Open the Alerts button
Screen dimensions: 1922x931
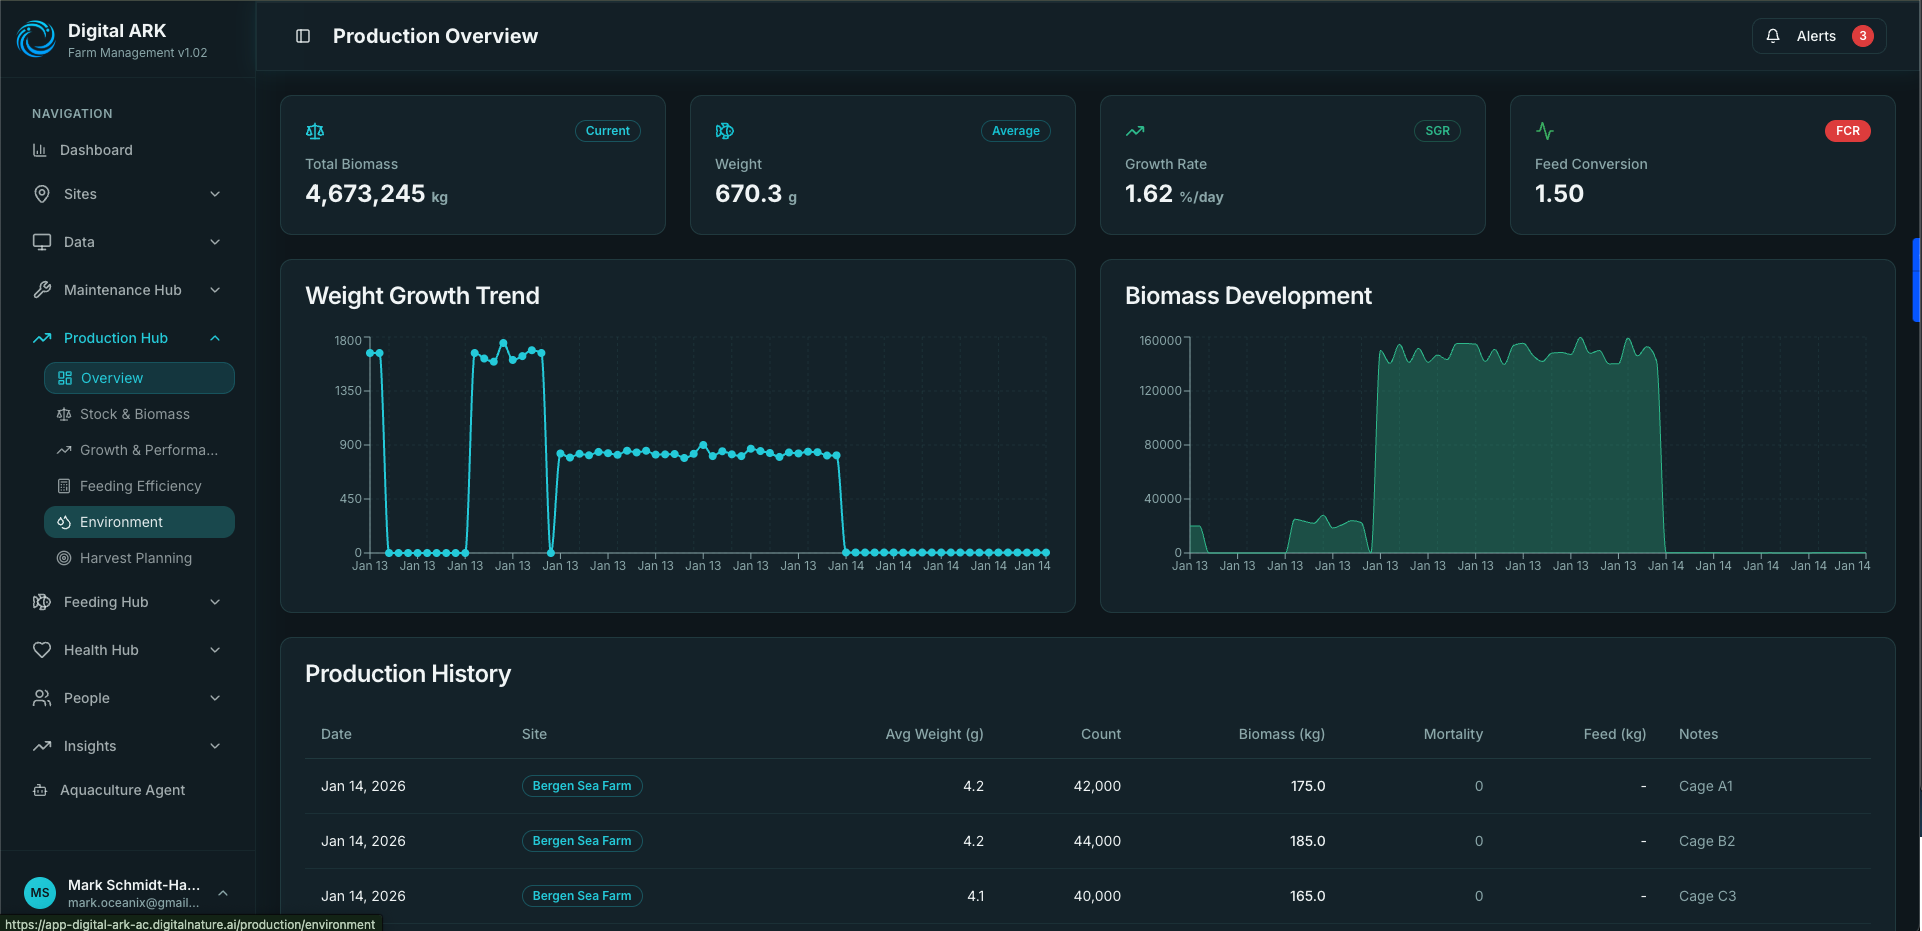1819,36
